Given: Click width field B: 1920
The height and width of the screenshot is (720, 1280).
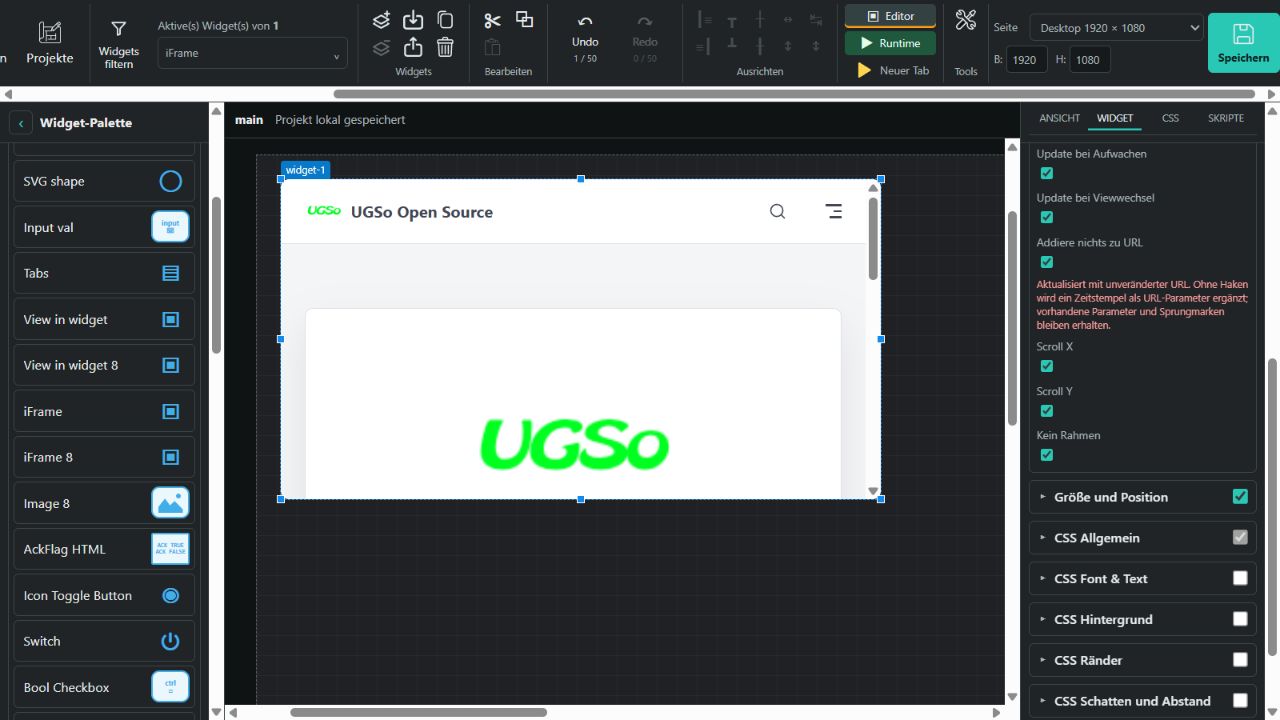Looking at the screenshot, I should pos(1026,60).
